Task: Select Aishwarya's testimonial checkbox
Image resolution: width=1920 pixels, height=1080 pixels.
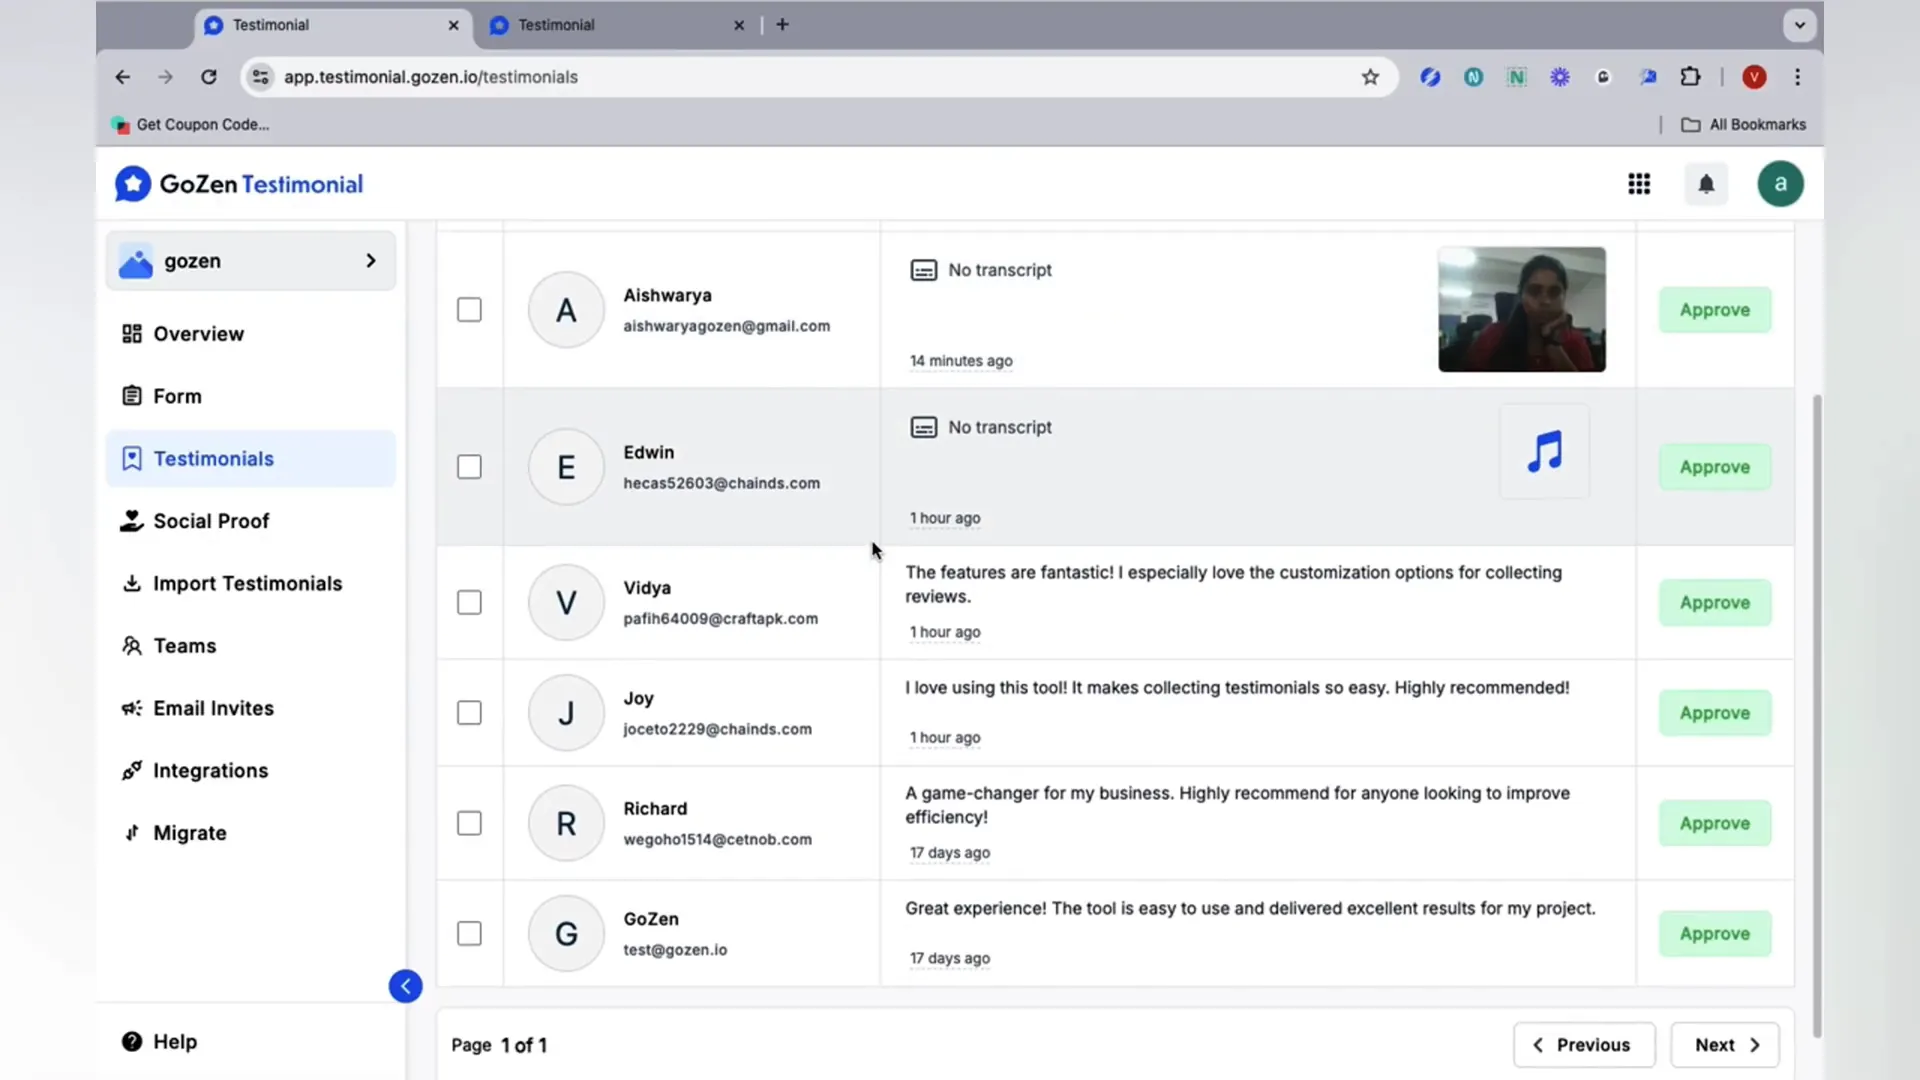Action: [469, 310]
